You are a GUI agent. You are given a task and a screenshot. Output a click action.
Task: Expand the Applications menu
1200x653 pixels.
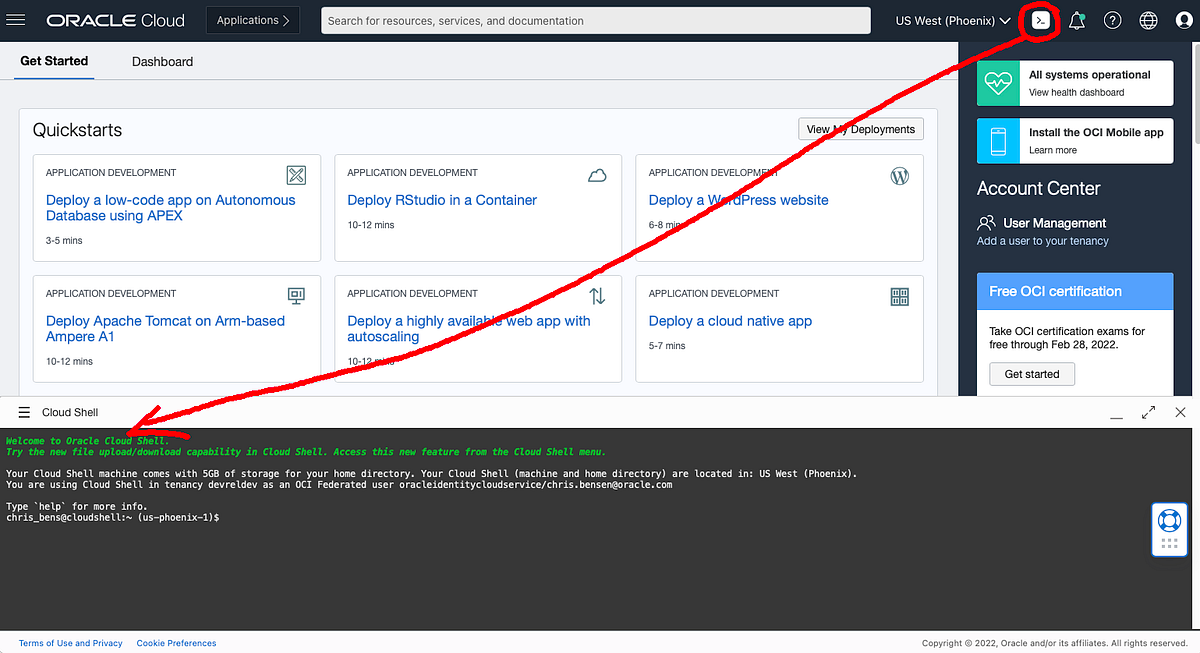(253, 20)
